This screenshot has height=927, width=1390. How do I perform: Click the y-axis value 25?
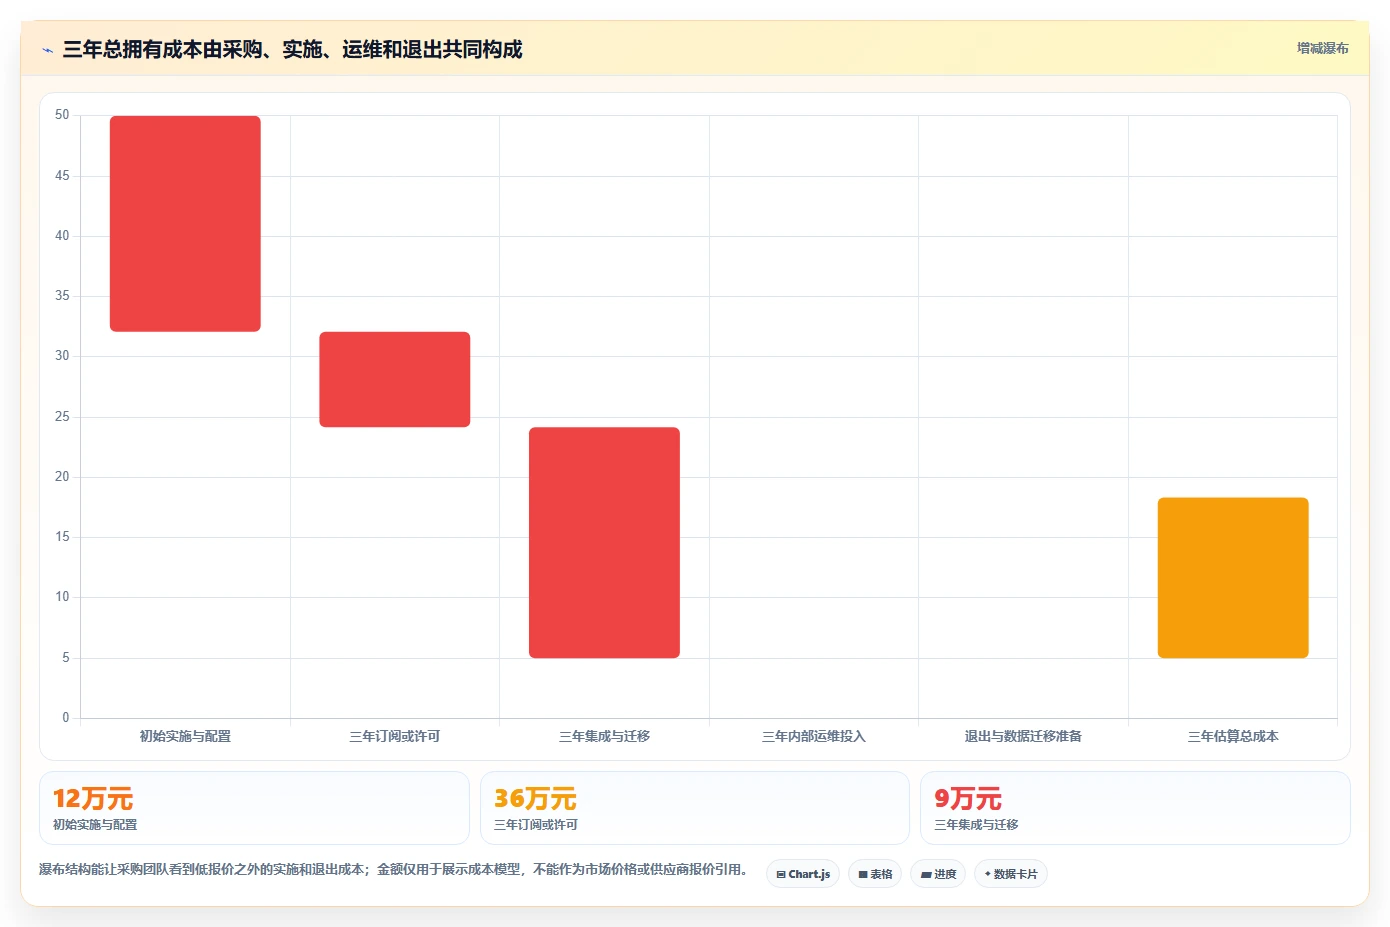point(62,417)
